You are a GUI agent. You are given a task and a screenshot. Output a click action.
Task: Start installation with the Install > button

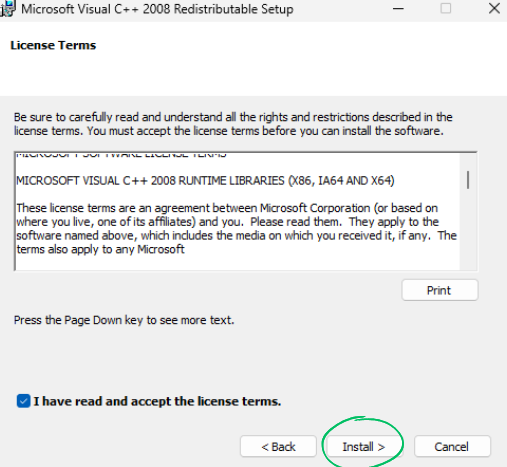(x=364, y=447)
